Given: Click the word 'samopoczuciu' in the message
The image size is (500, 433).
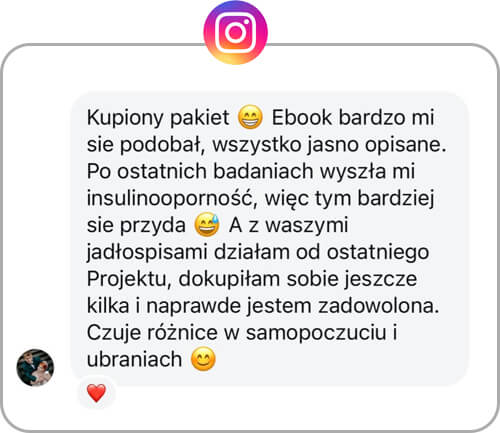Looking at the screenshot, I should [316, 333].
